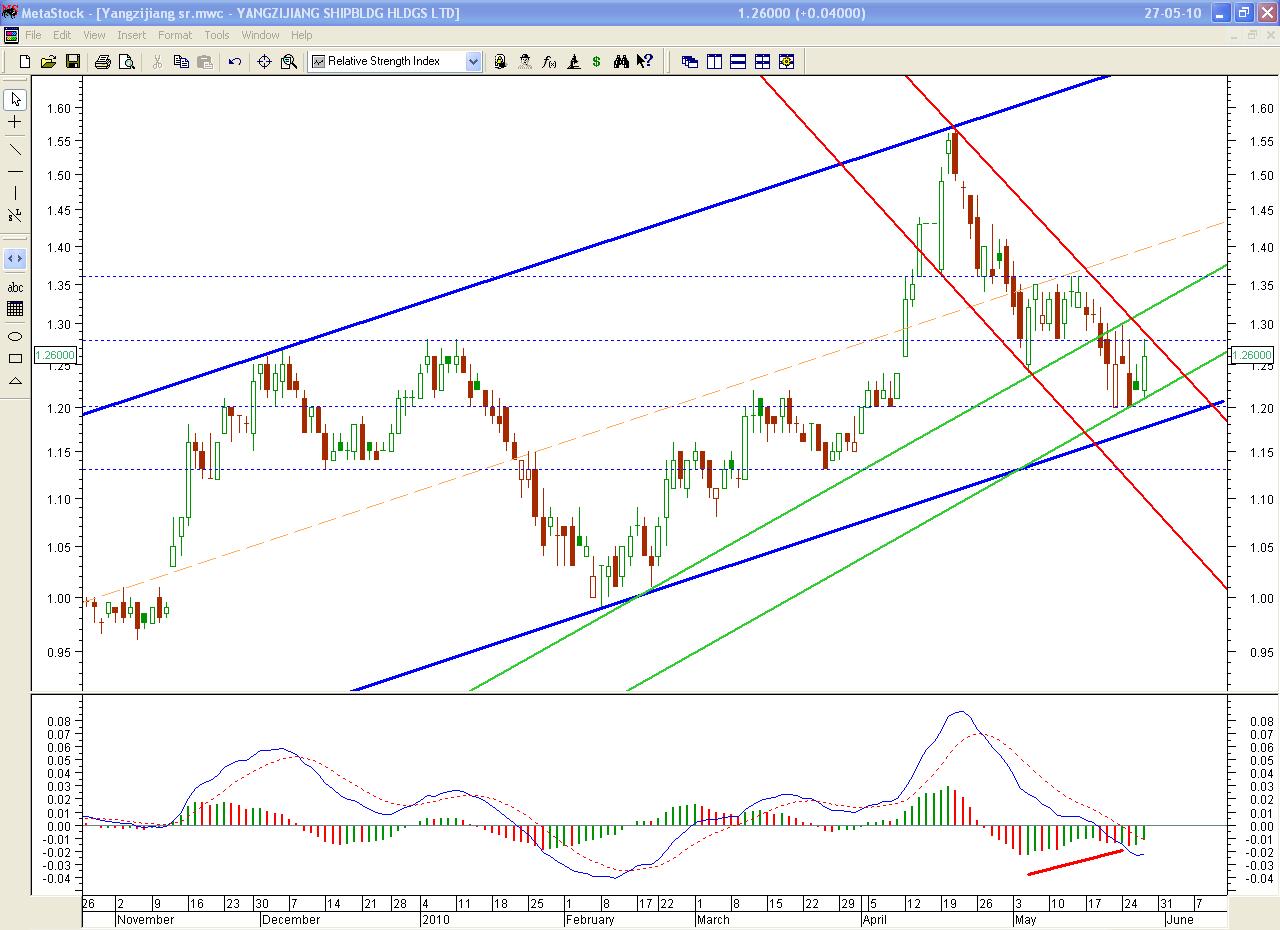Viewport: 1280px width, 930px height.
Task: Tile windows in a grid icon
Action: (762, 62)
